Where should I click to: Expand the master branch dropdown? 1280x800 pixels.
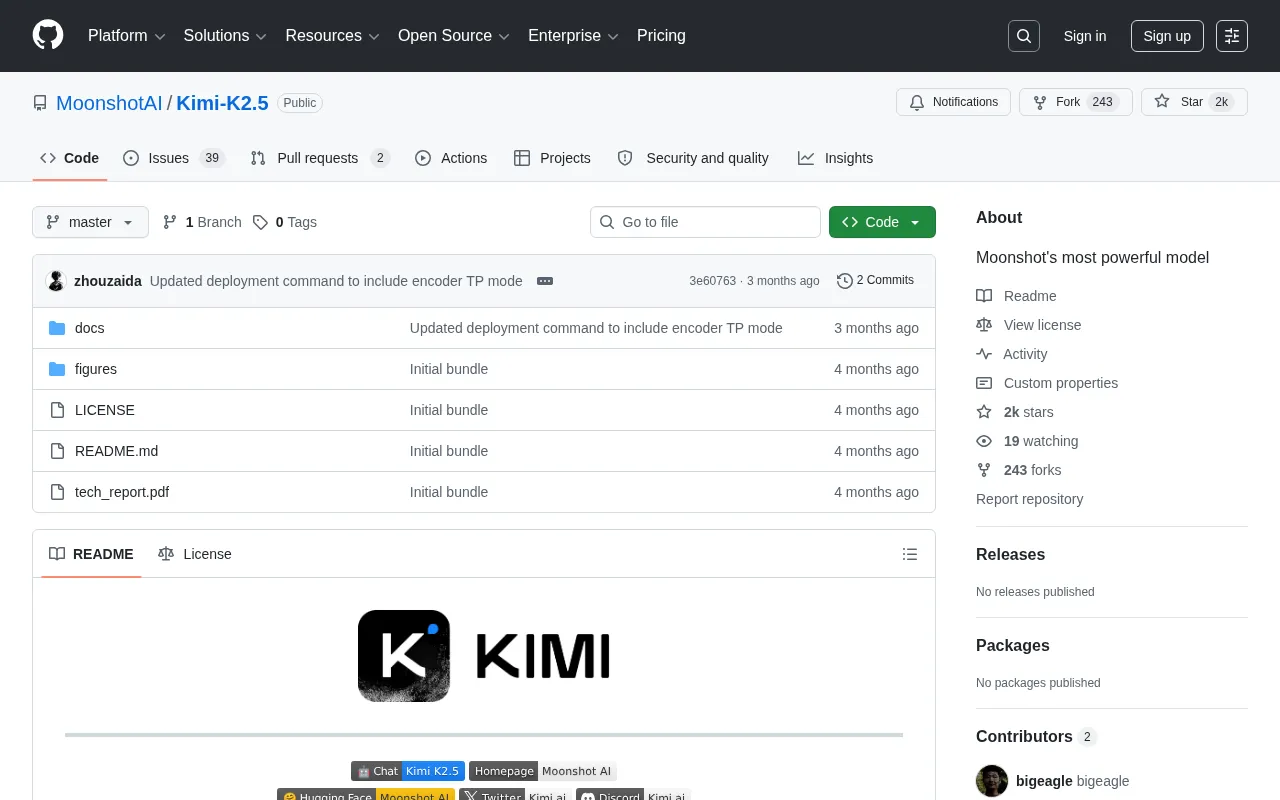pyautogui.click(x=90, y=222)
